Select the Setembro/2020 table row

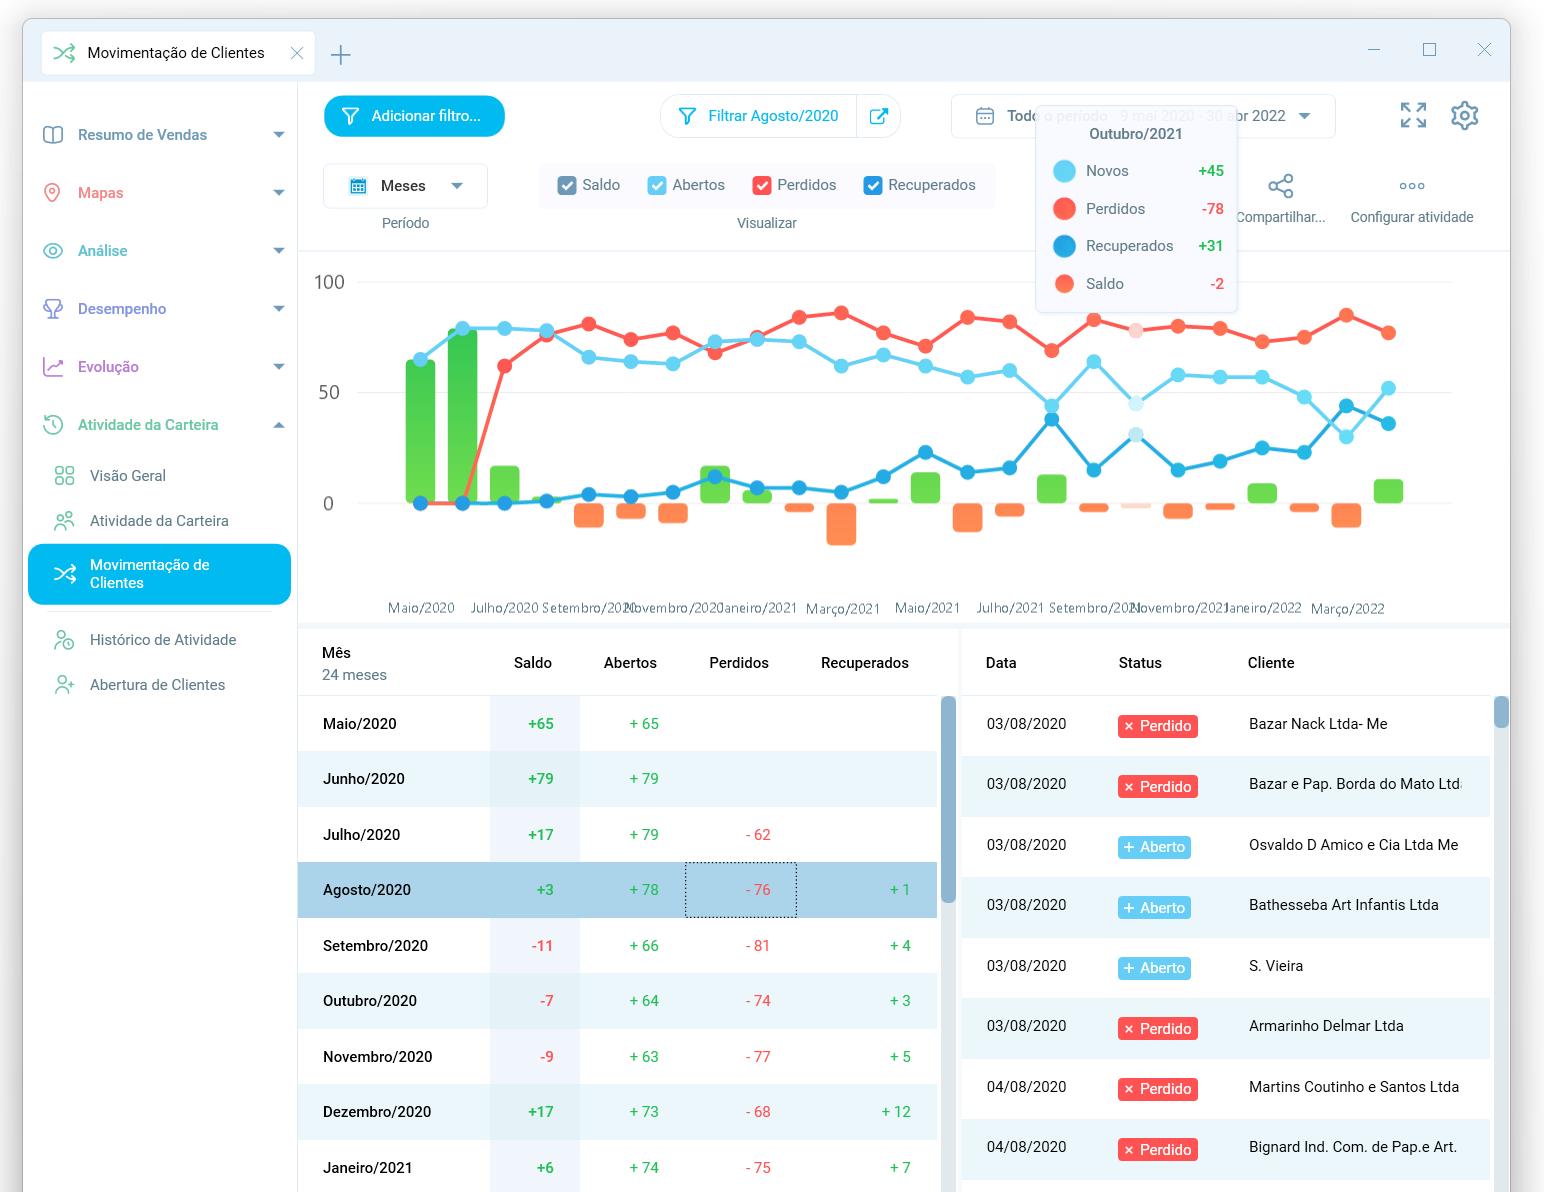[375, 946]
